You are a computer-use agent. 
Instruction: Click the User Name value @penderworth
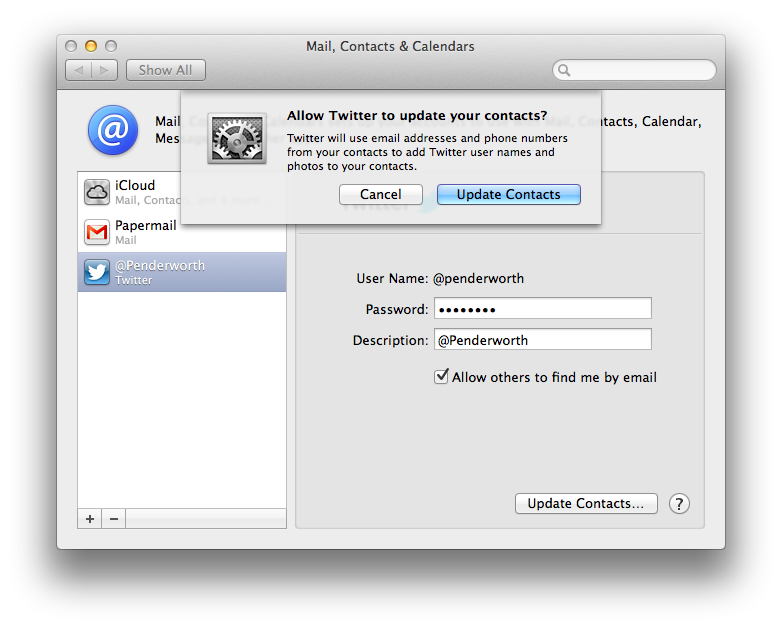pyautogui.click(x=478, y=278)
